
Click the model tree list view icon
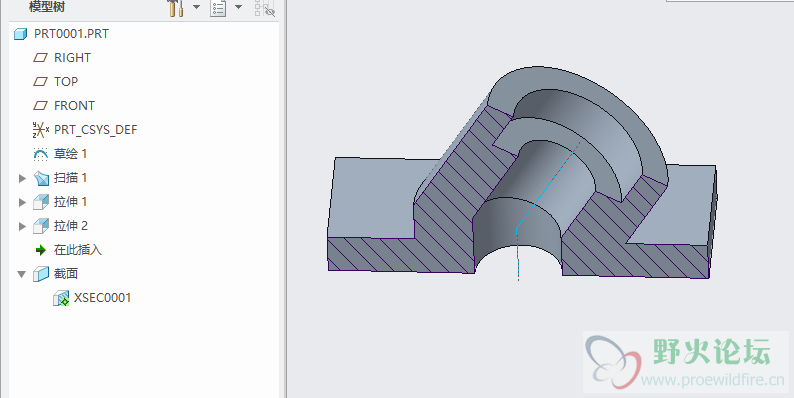218,8
